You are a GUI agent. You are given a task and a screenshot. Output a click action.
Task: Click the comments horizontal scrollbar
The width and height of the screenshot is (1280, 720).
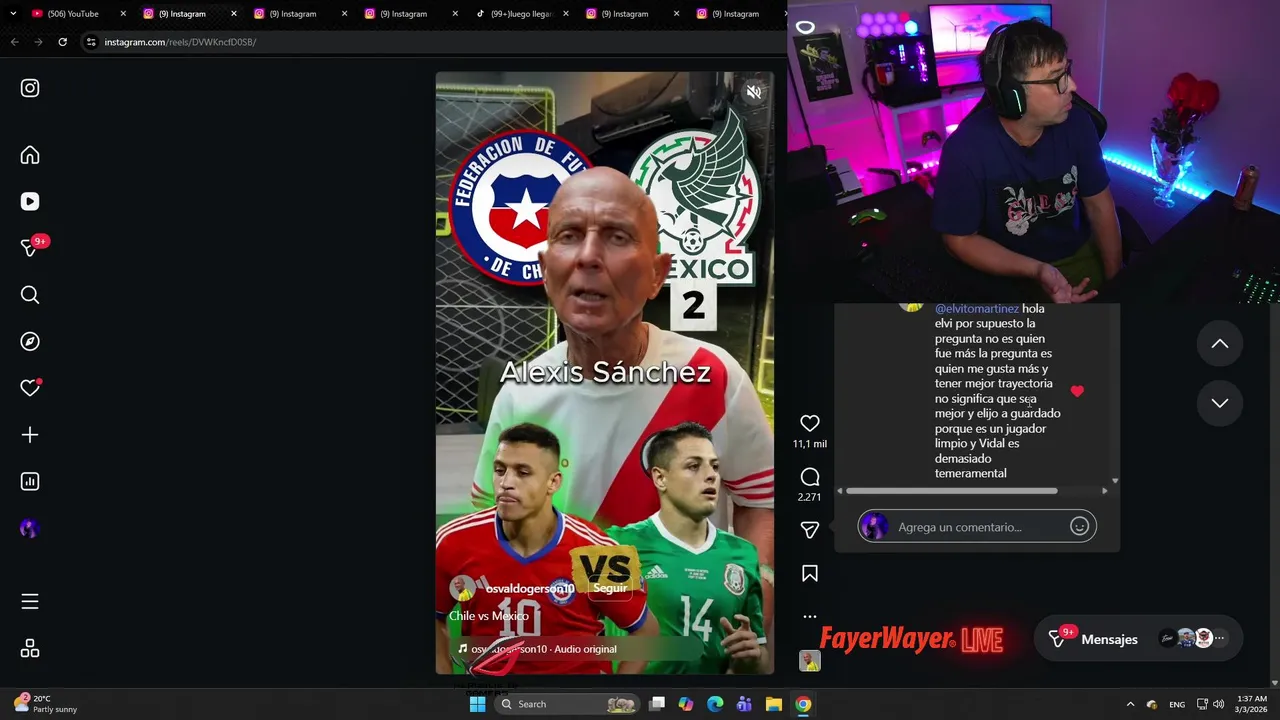(952, 491)
